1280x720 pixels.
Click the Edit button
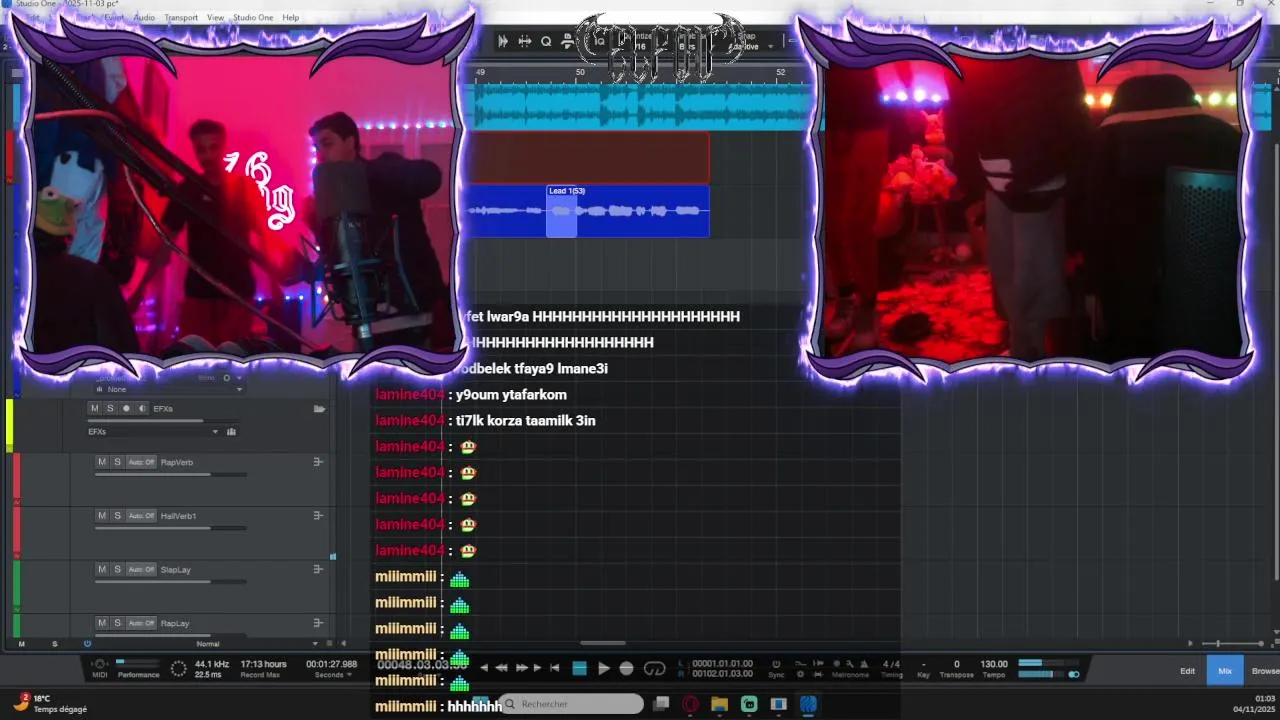pyautogui.click(x=1187, y=671)
